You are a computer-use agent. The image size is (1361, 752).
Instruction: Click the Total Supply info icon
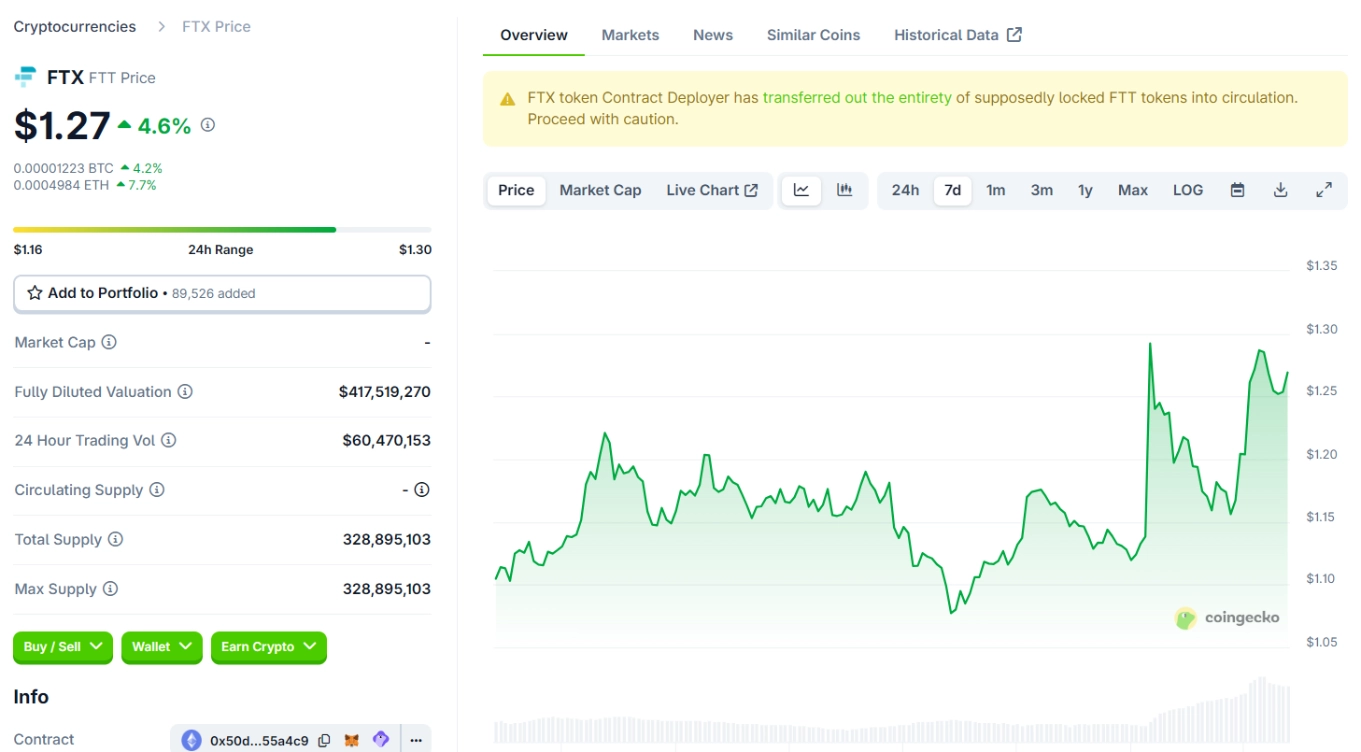pyautogui.click(x=115, y=539)
